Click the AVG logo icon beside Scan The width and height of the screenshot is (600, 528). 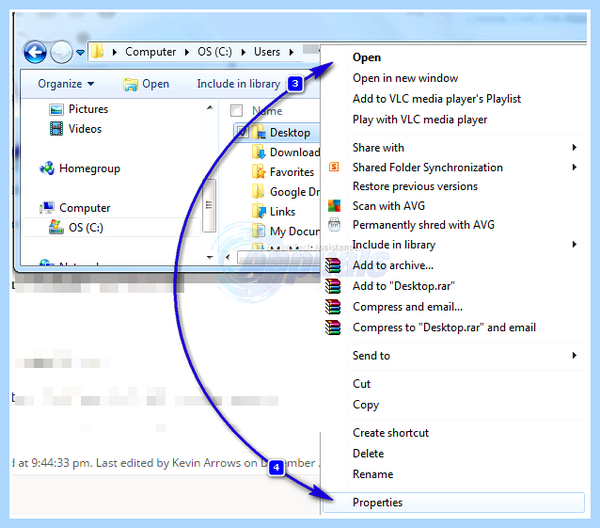pyautogui.click(x=334, y=205)
